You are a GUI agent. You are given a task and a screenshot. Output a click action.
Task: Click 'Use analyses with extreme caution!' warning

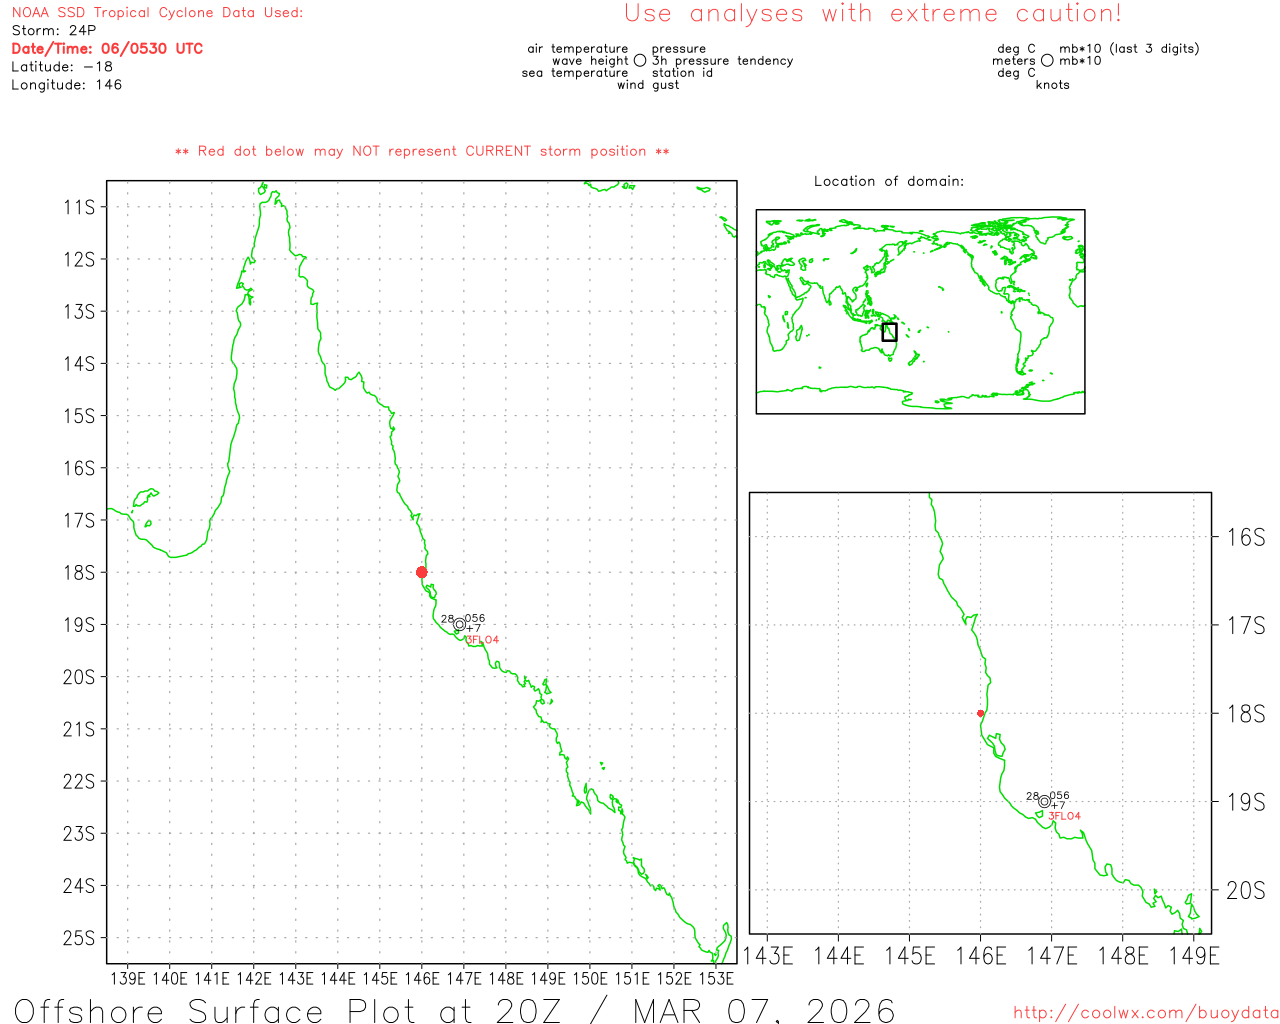[x=873, y=14]
